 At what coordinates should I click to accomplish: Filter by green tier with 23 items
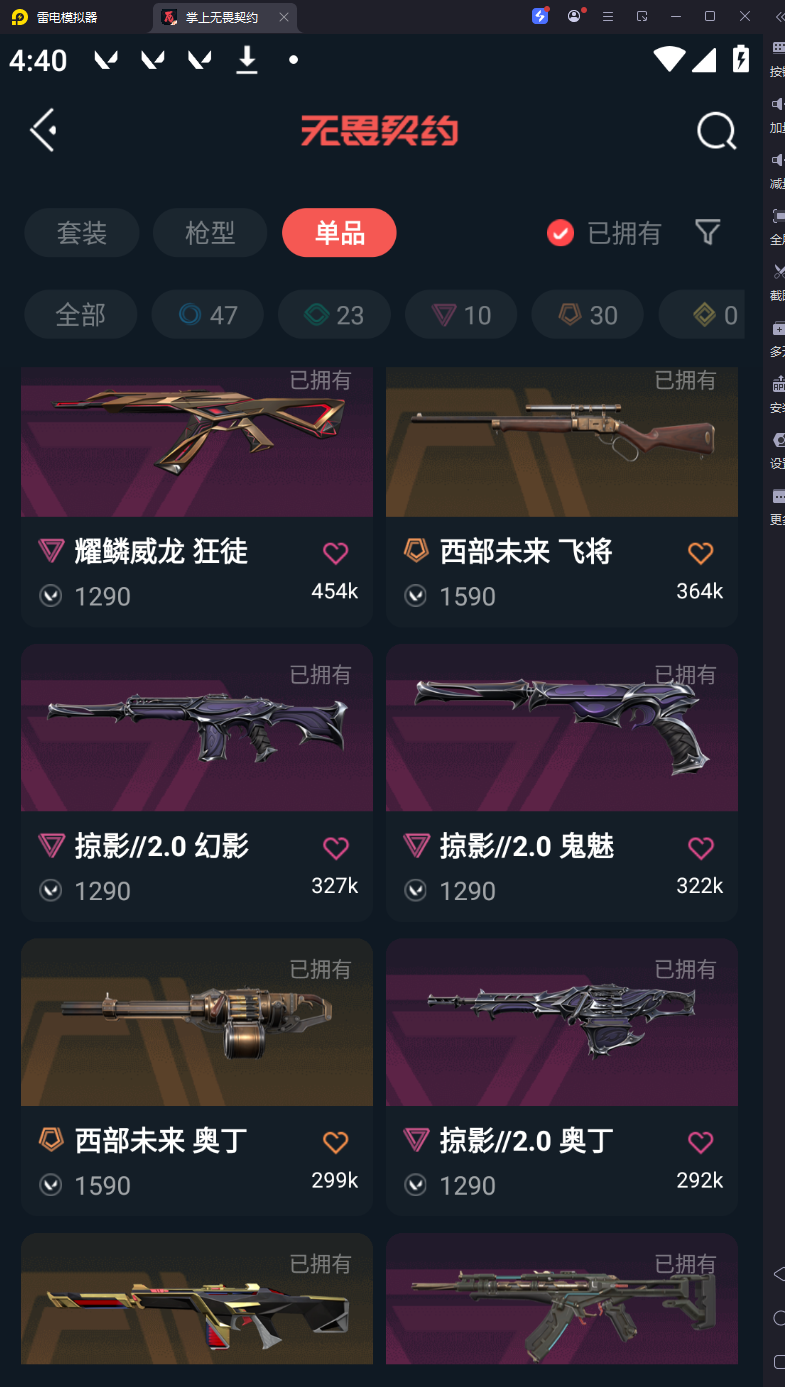[x=334, y=315]
